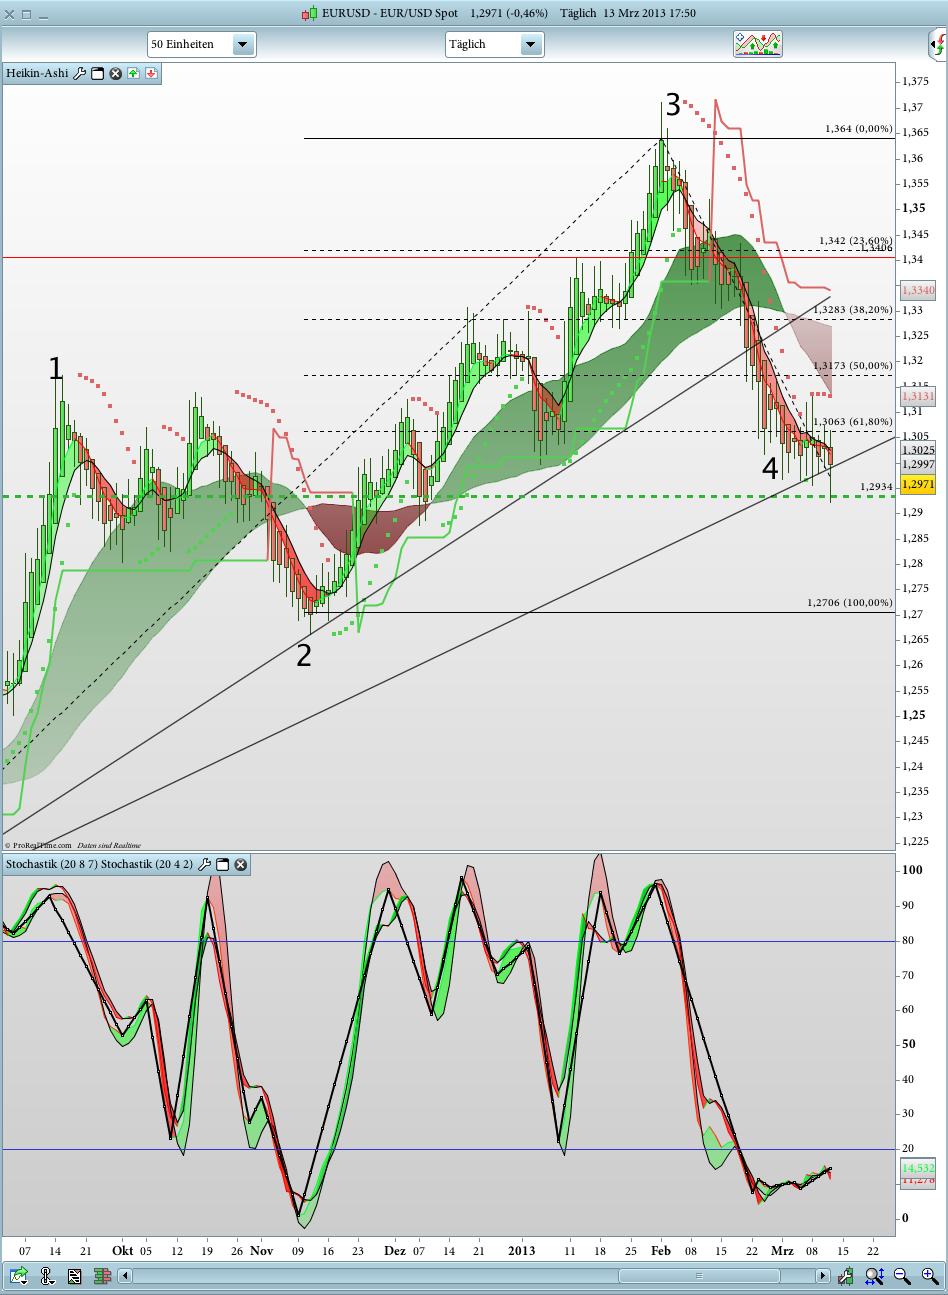This screenshot has width=948, height=1295.
Task: Click the wave label 3 annotation
Action: pos(673,104)
